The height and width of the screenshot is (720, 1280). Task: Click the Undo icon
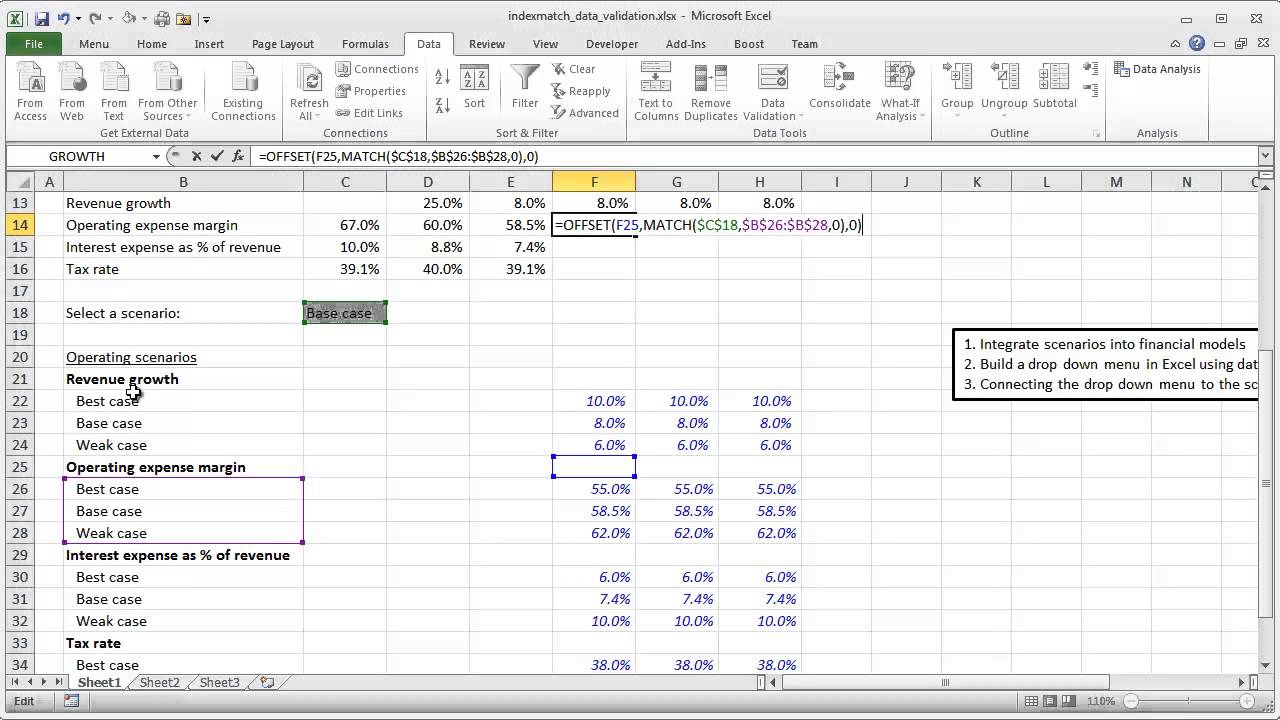64,18
